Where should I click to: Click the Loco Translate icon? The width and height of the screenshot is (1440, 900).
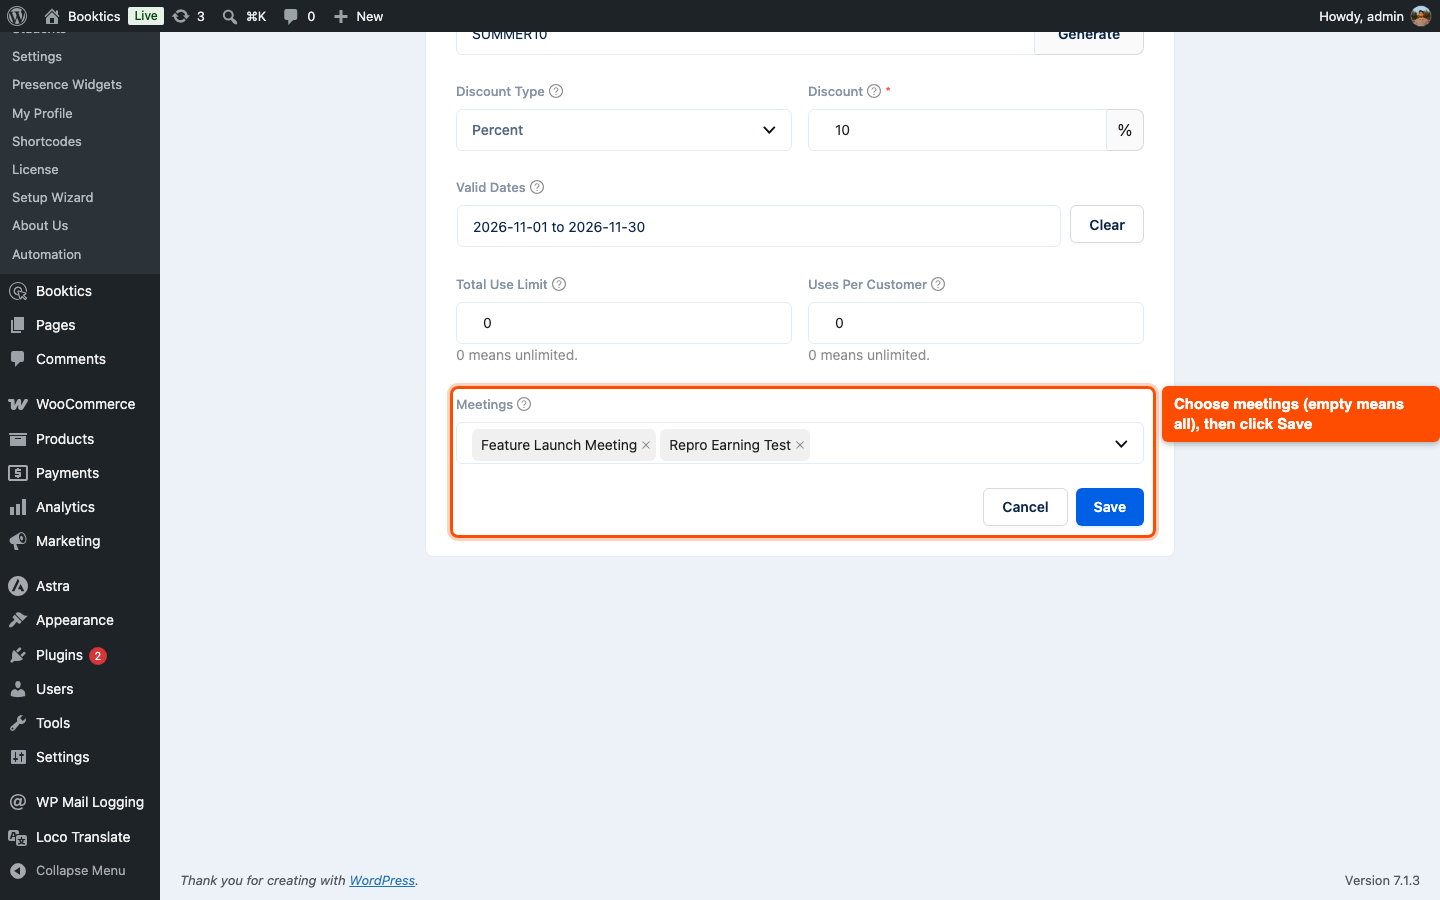[18, 837]
